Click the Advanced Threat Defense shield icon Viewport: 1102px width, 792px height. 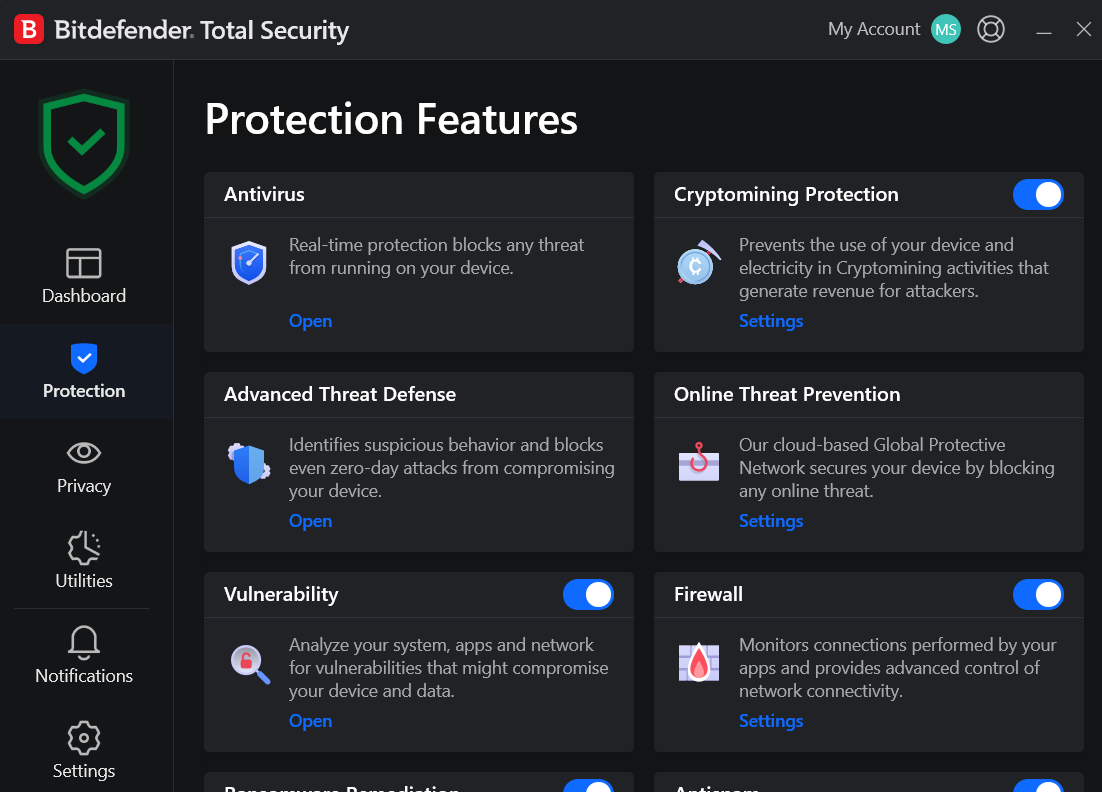[249, 463]
